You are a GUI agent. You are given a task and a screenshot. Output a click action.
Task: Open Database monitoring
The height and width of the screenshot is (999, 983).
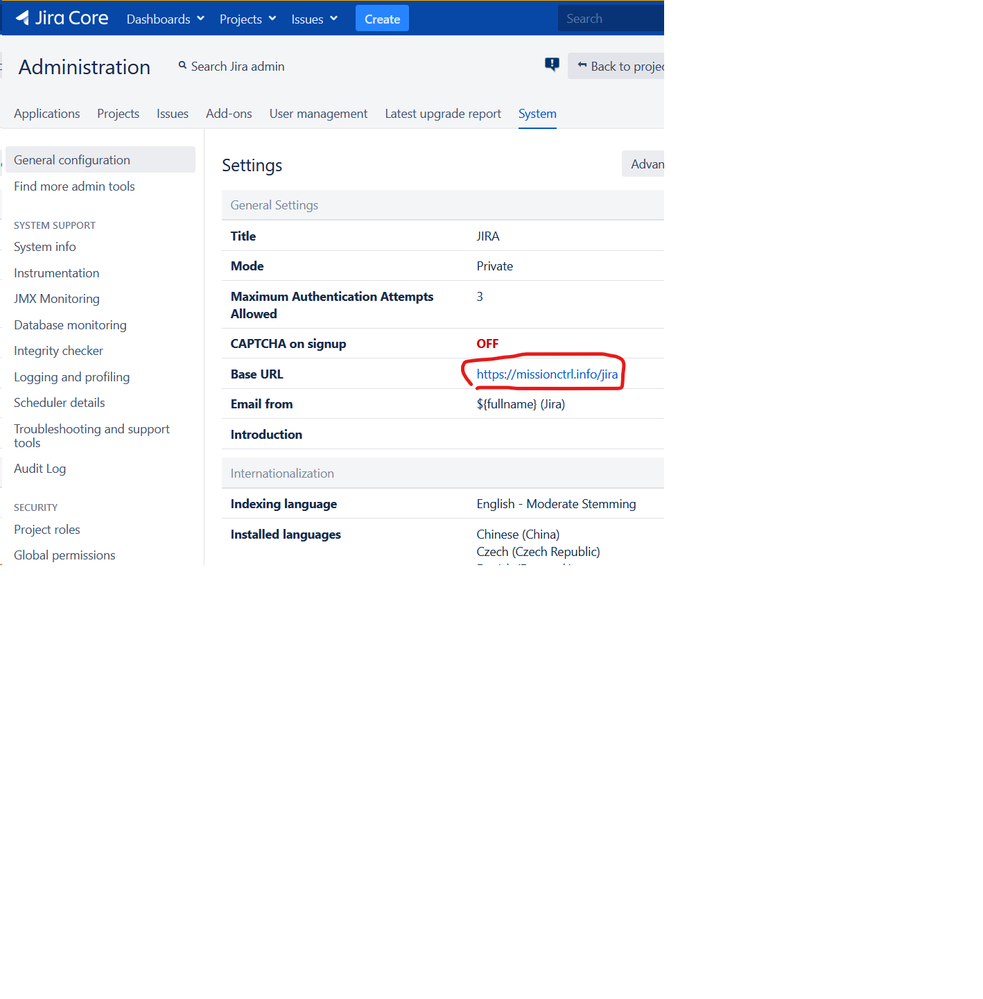click(70, 325)
